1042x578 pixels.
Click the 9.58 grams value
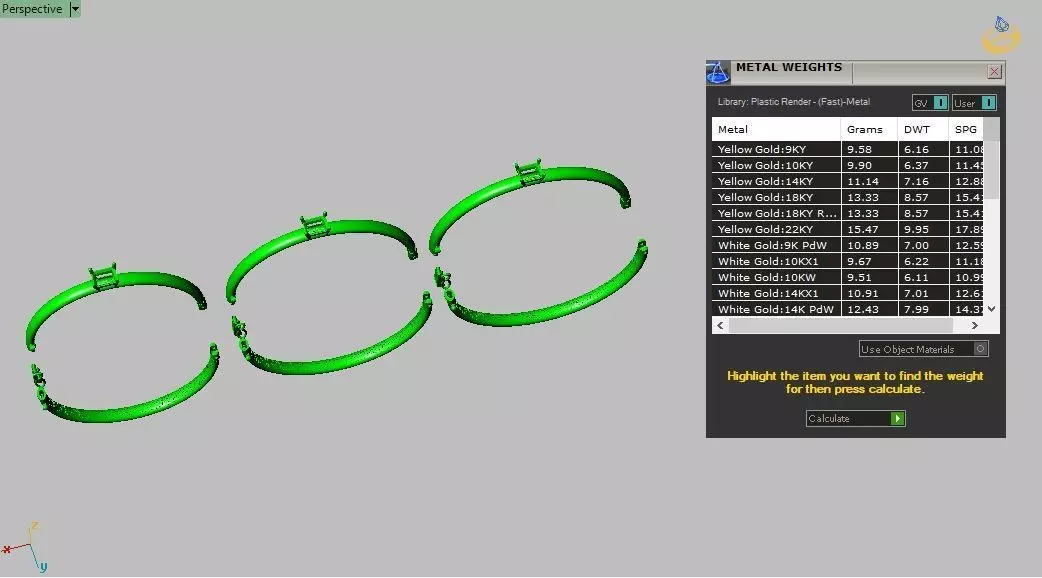859,149
